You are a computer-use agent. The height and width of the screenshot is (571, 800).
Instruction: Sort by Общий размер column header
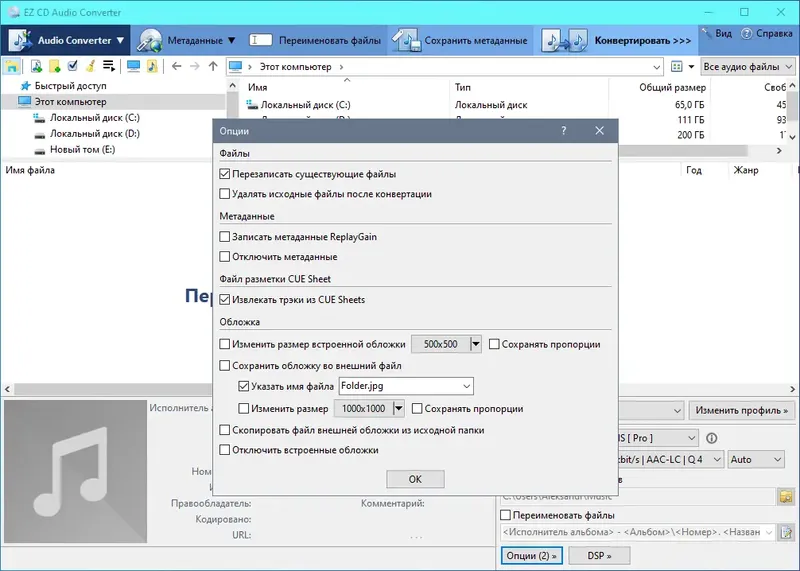(672, 87)
